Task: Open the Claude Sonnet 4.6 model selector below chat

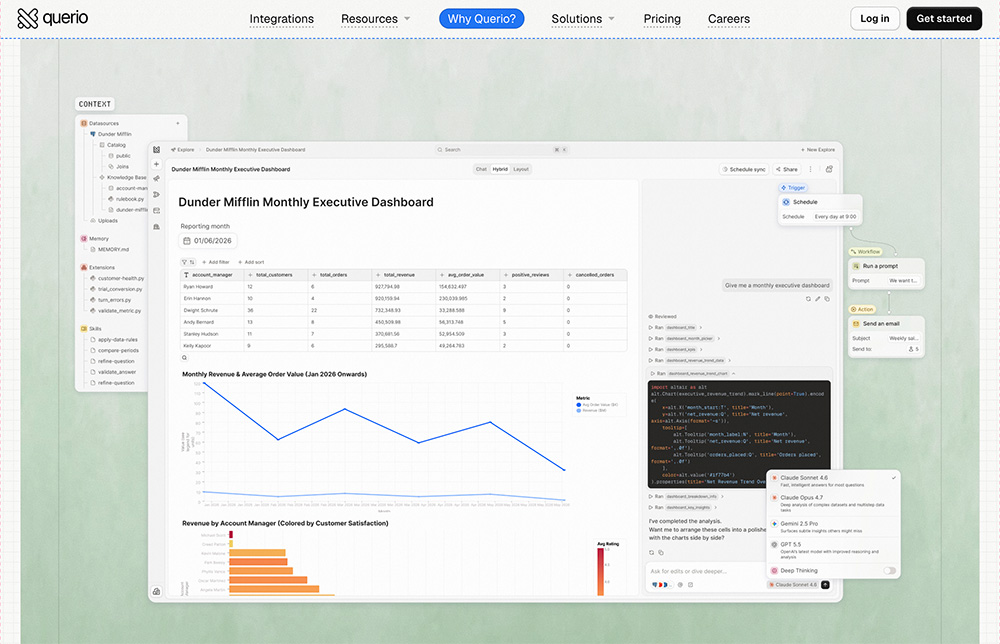Action: (793, 585)
